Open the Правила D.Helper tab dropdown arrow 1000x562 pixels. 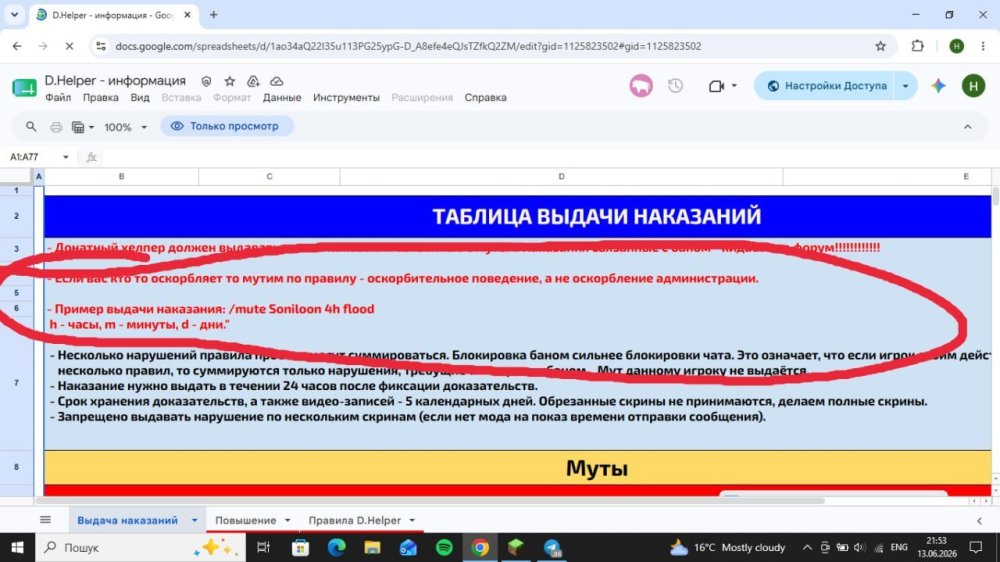[412, 521]
